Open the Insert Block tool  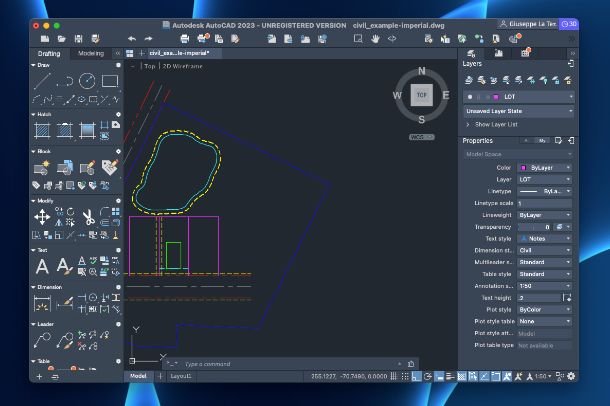click(65, 168)
